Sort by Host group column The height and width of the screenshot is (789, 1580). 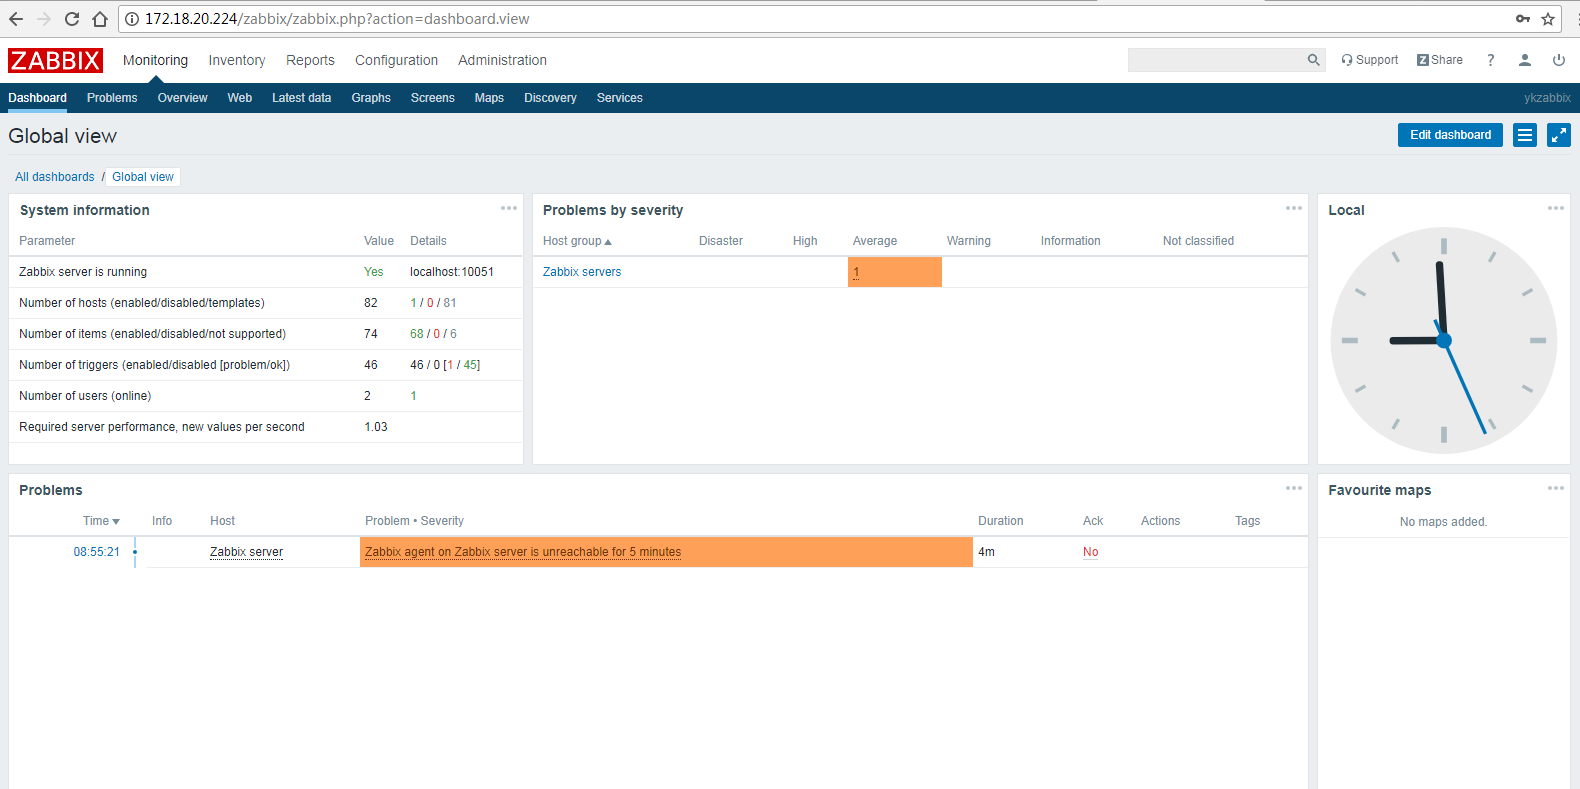click(x=577, y=241)
